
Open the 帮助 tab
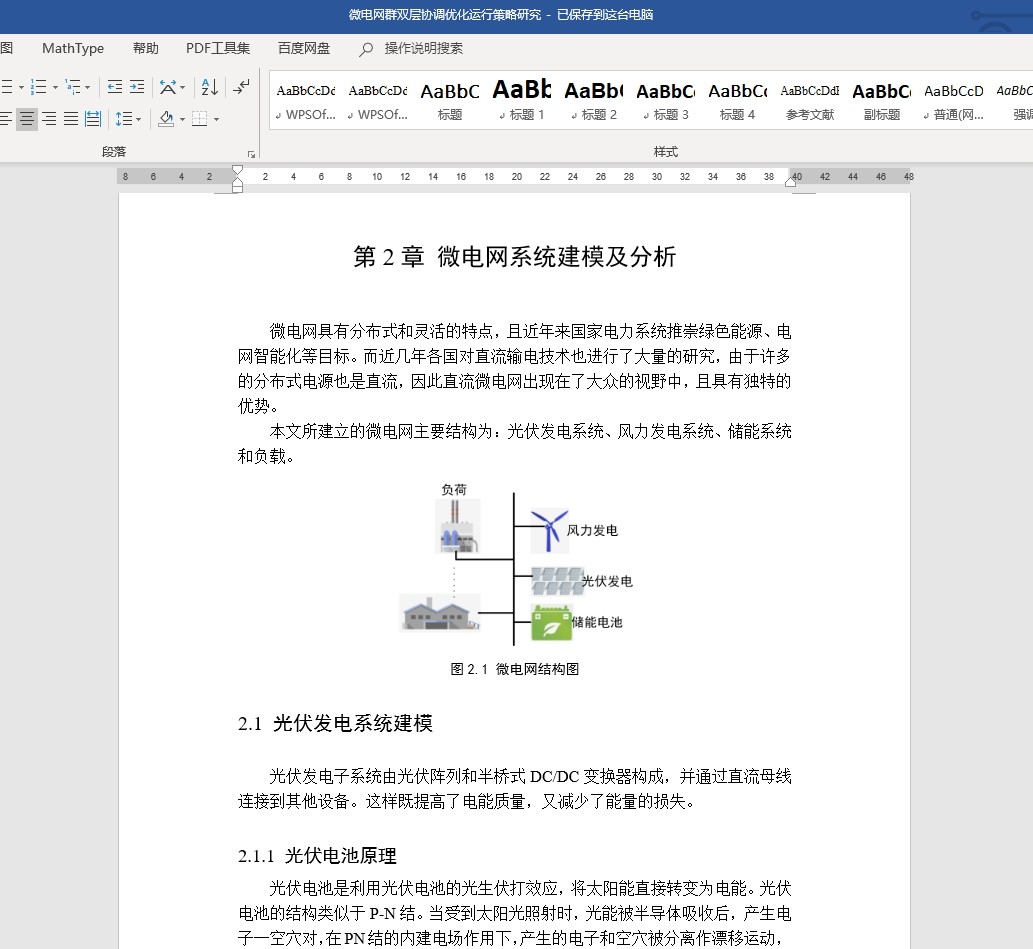146,48
